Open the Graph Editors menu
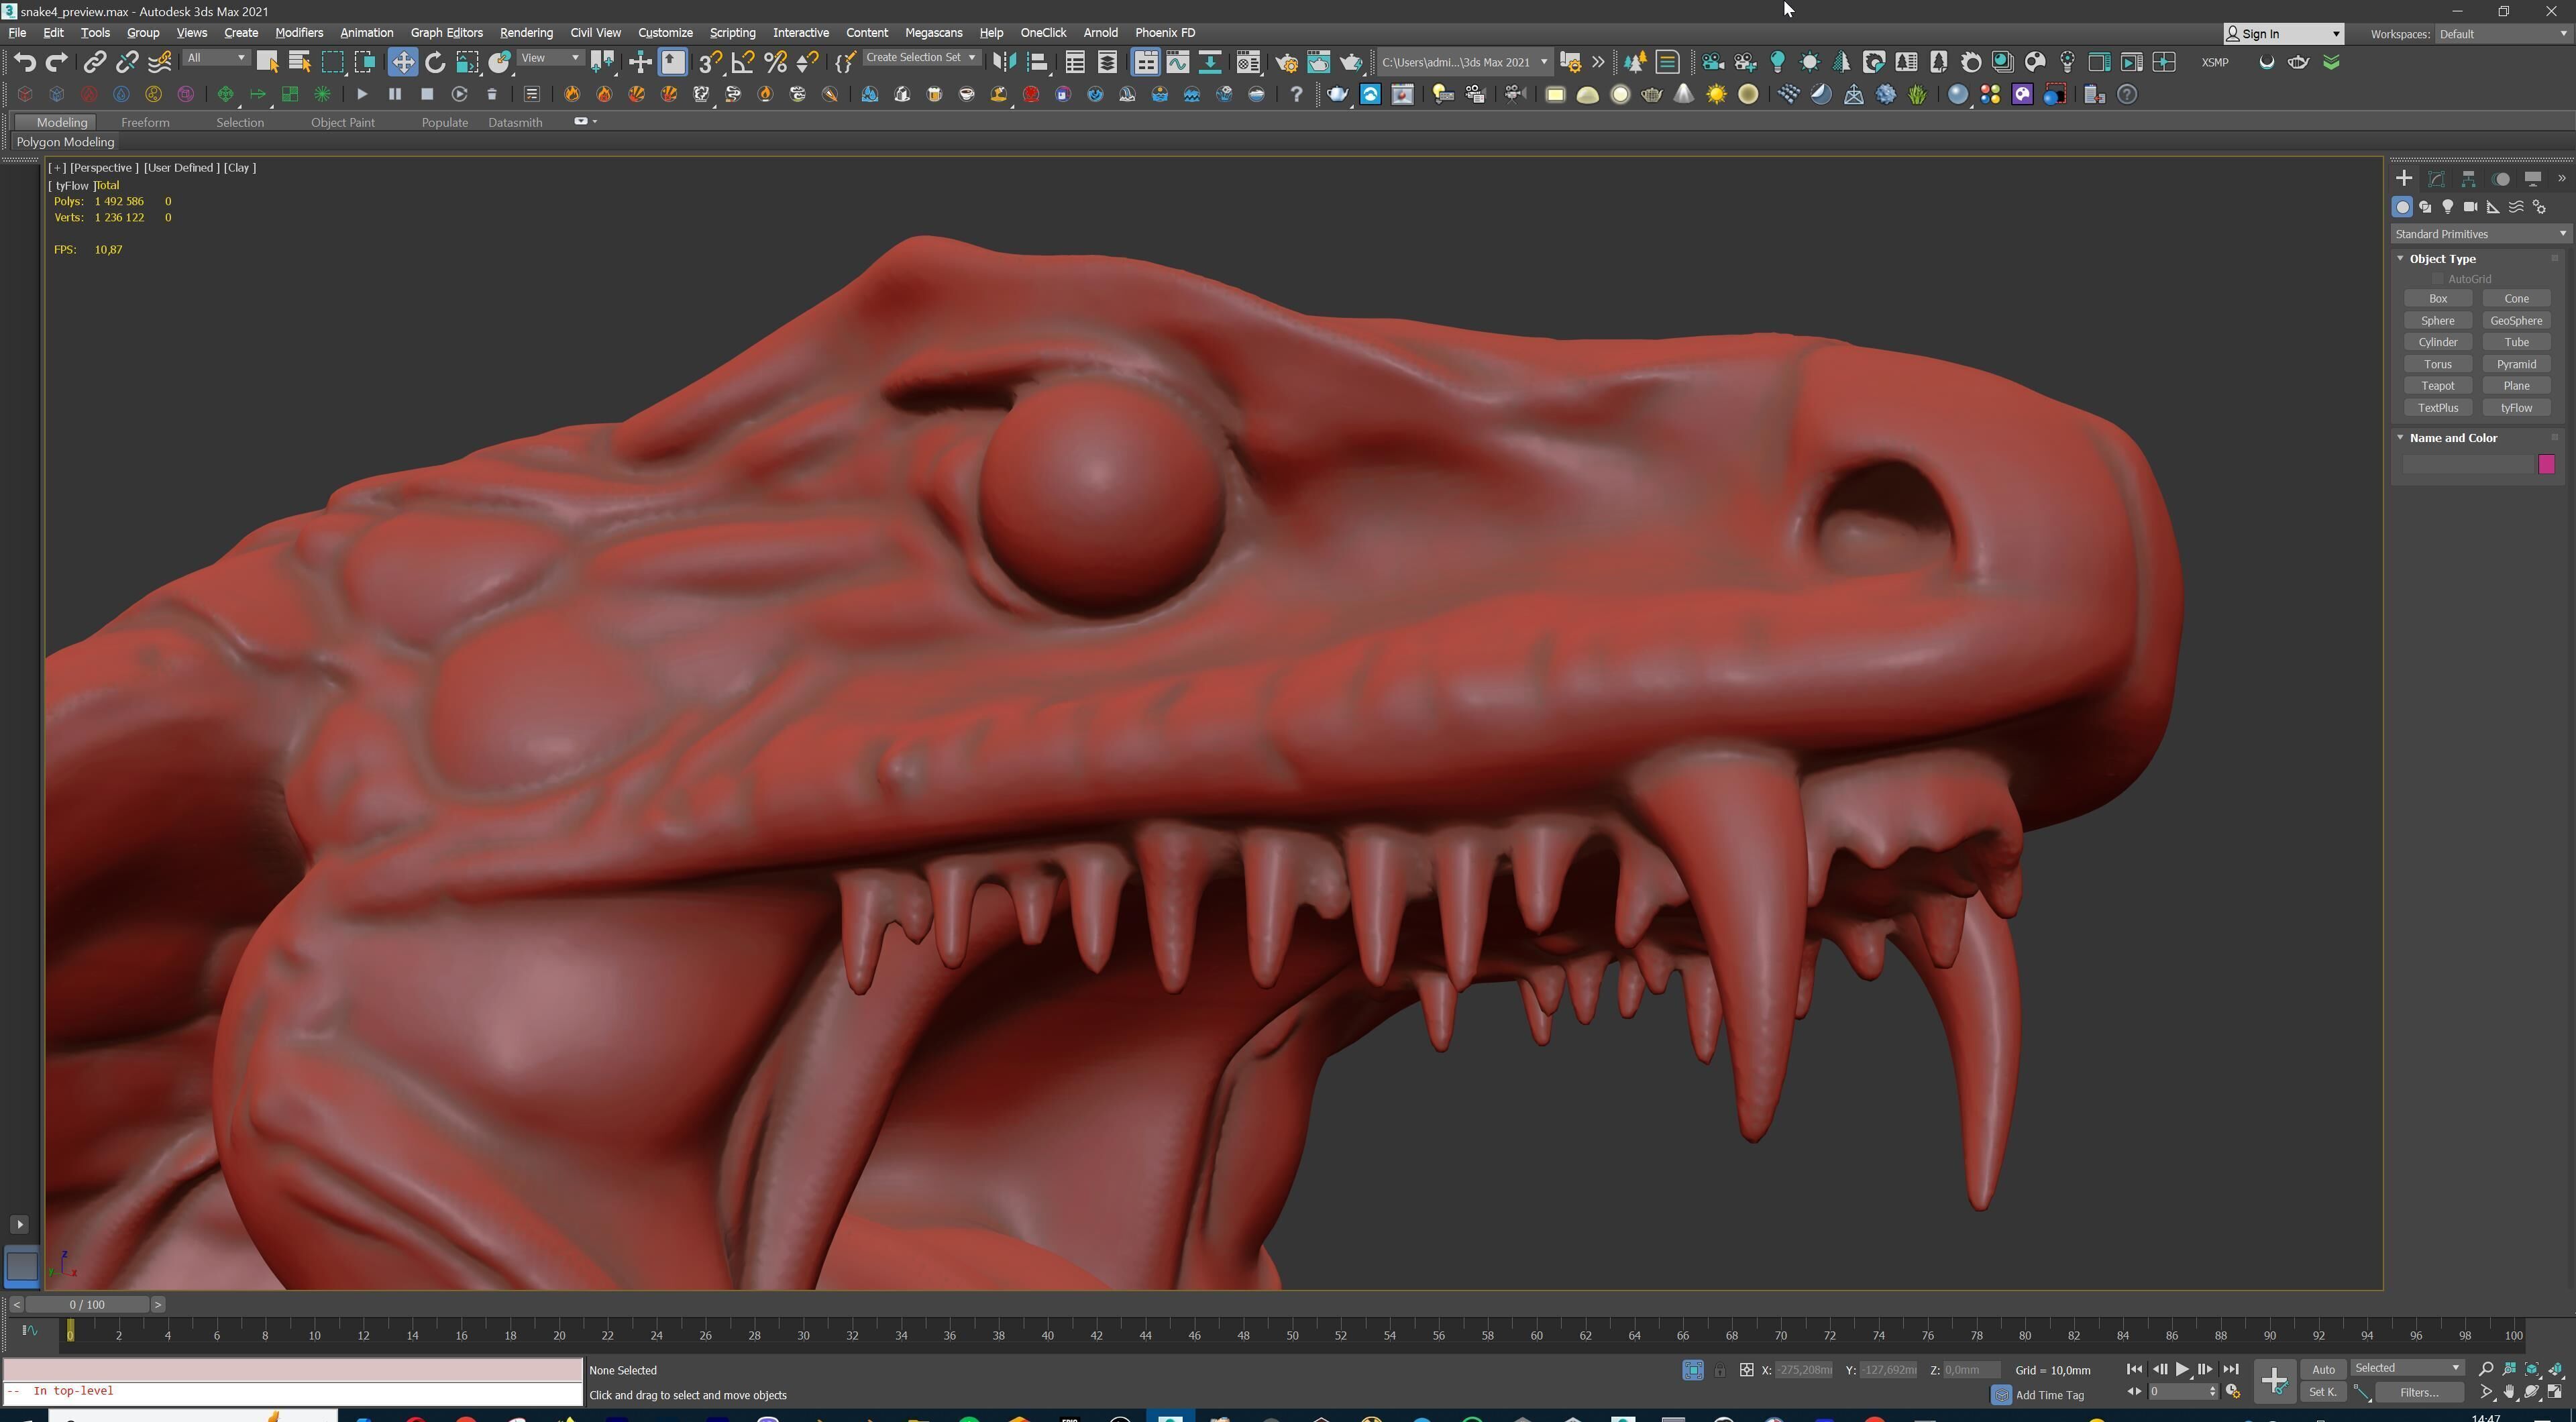Viewport: 2576px width, 1422px height. [x=446, y=33]
